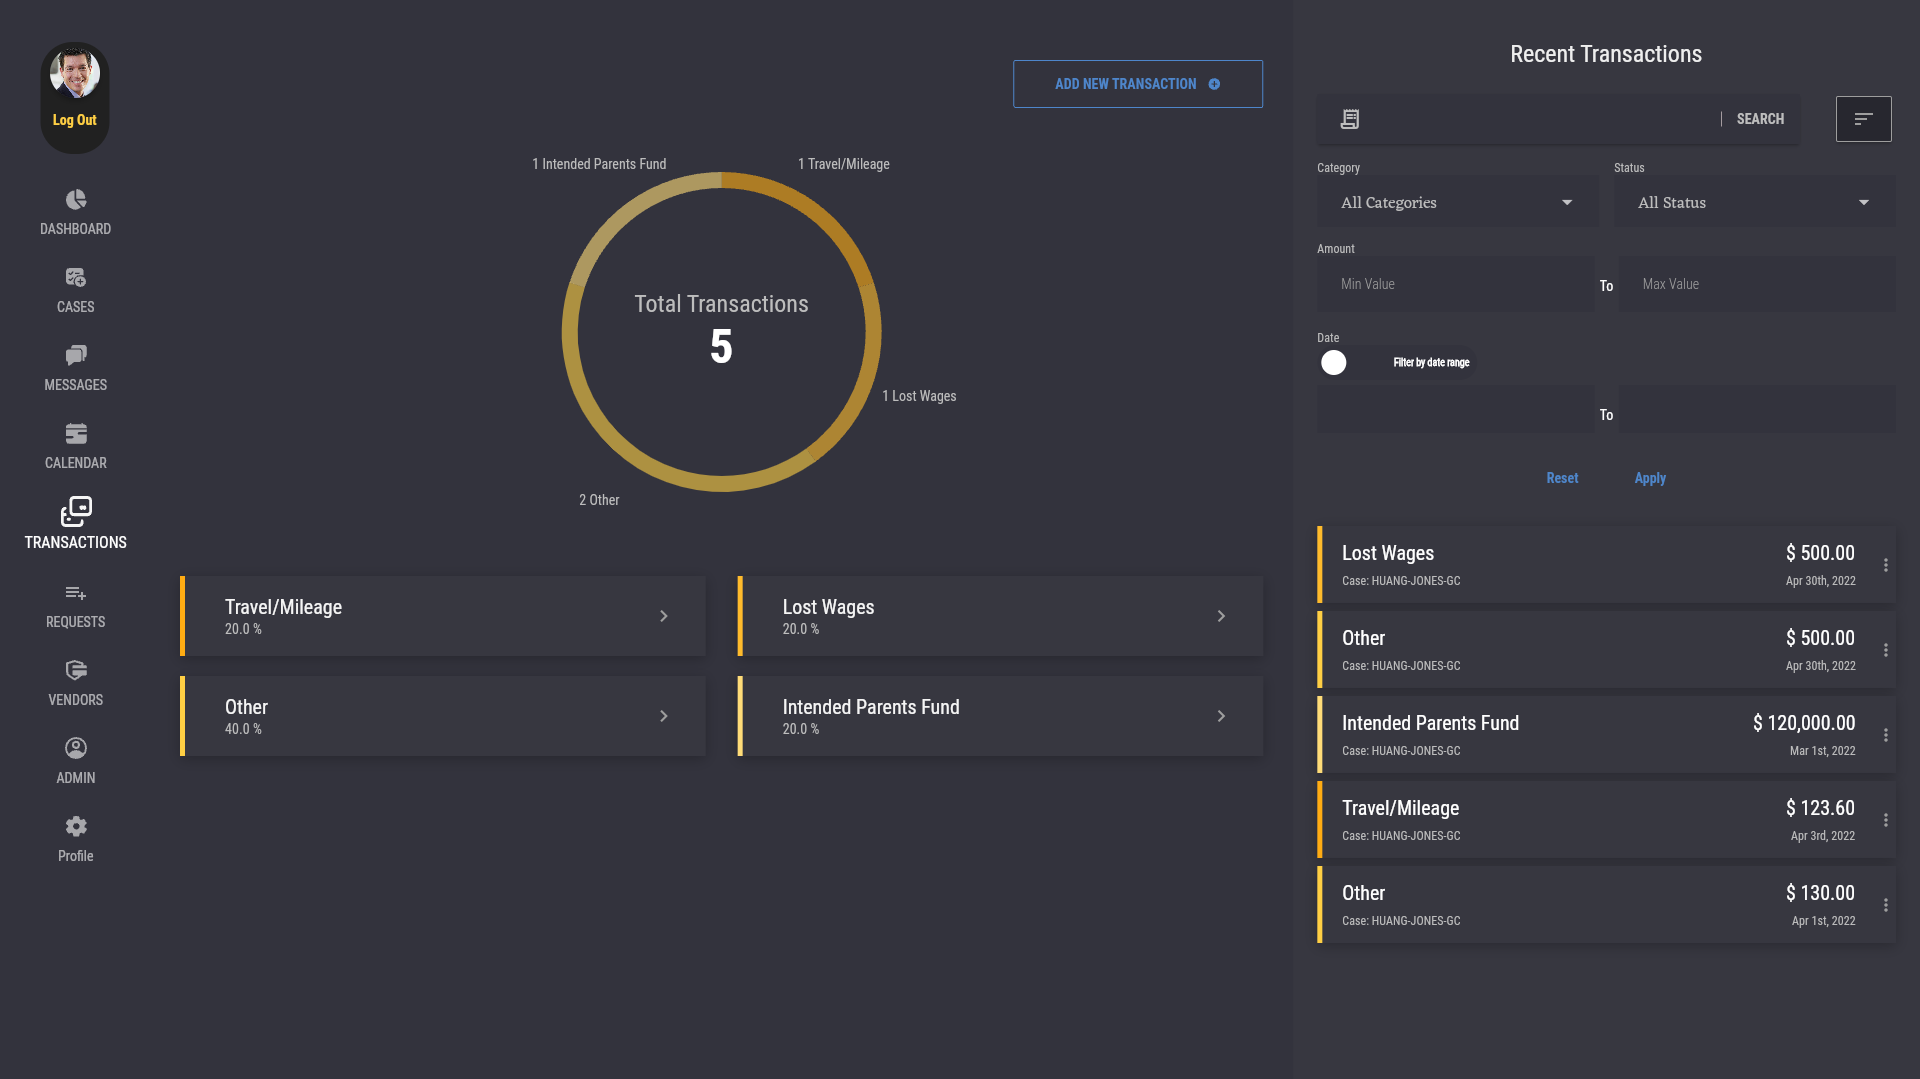Image resolution: width=1920 pixels, height=1079 pixels.
Task: Open the All Categories dropdown
Action: pyautogui.click(x=1456, y=203)
